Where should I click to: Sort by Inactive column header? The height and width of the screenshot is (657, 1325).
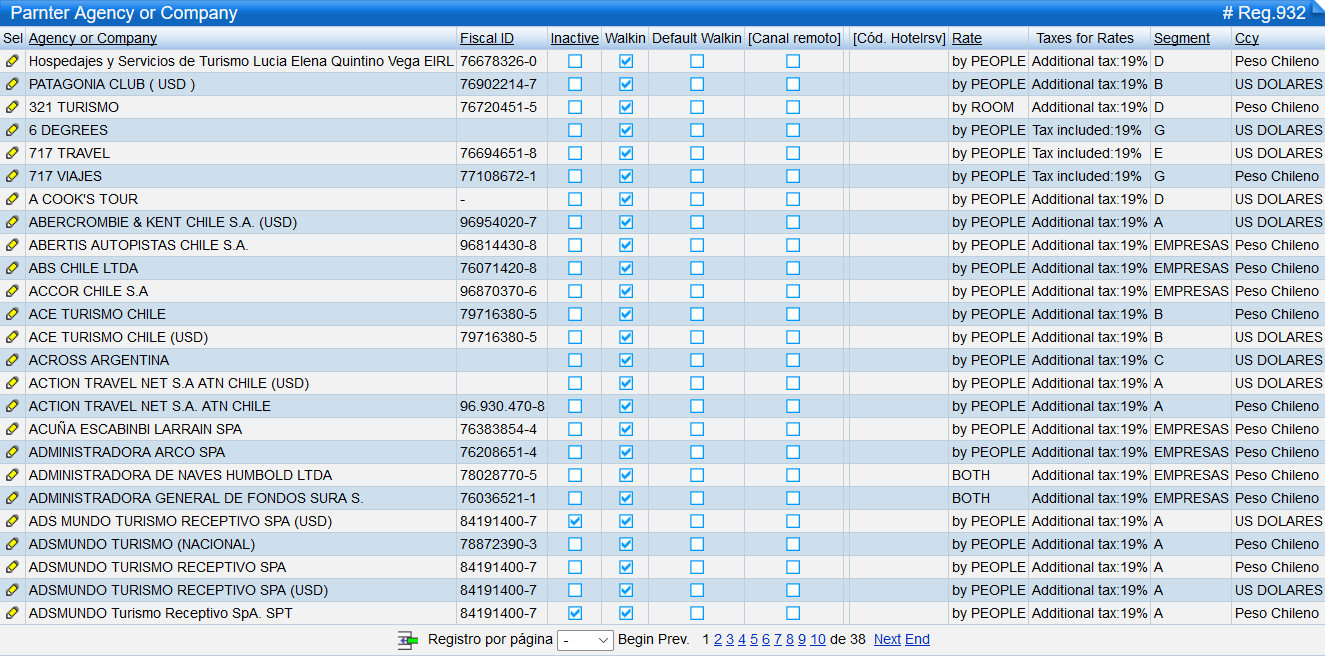[x=575, y=38]
